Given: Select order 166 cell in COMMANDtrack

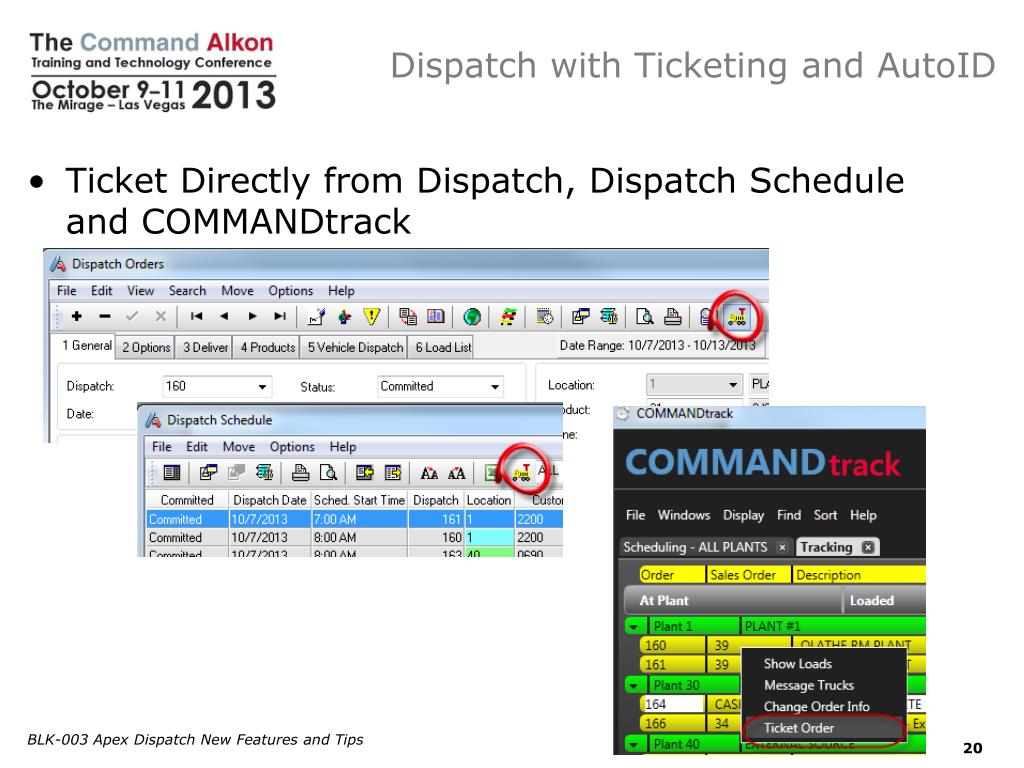Looking at the screenshot, I should click(x=673, y=724).
